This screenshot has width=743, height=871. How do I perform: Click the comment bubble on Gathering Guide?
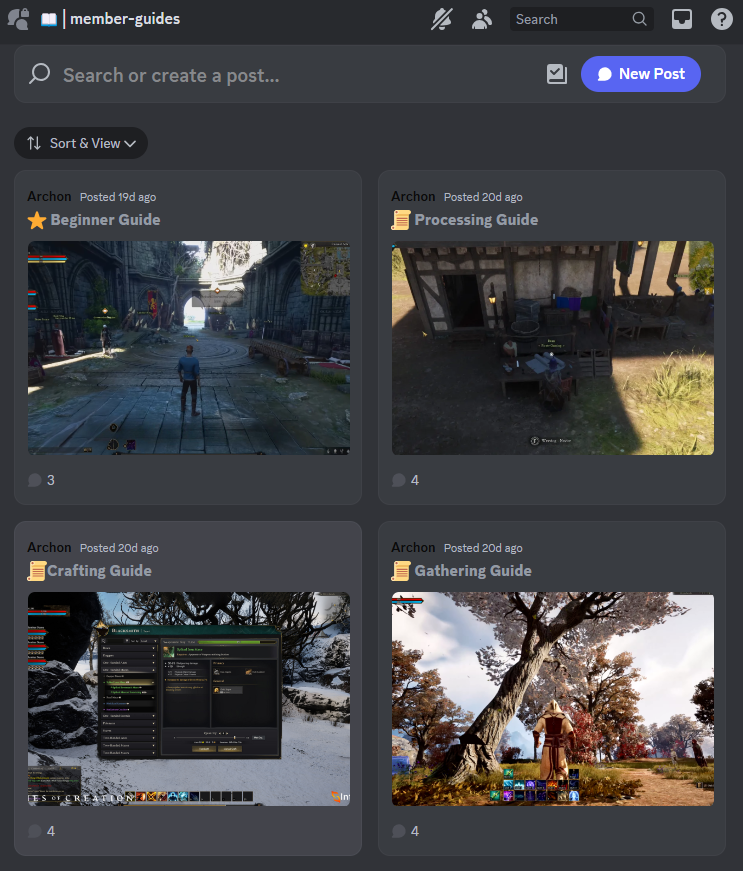(x=399, y=831)
